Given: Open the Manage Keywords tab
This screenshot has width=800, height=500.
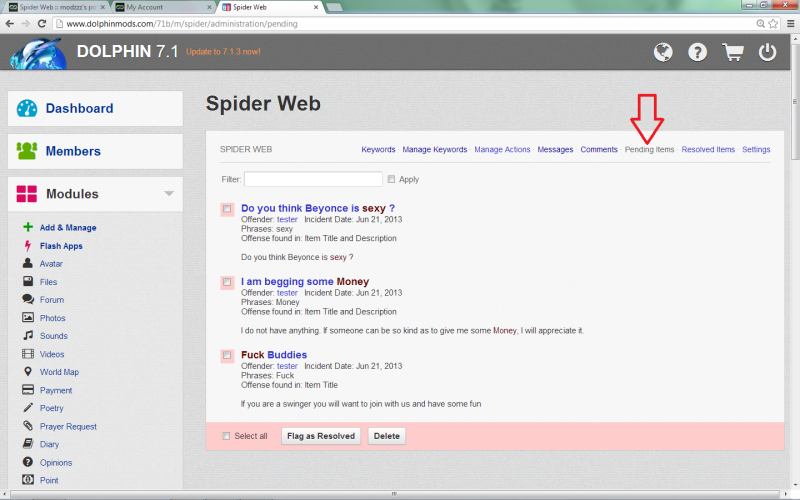Looking at the screenshot, I should [435, 150].
